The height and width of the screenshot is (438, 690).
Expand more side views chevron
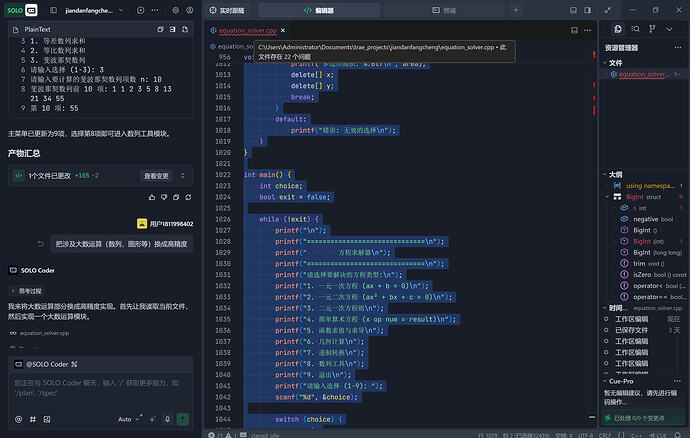point(669,29)
